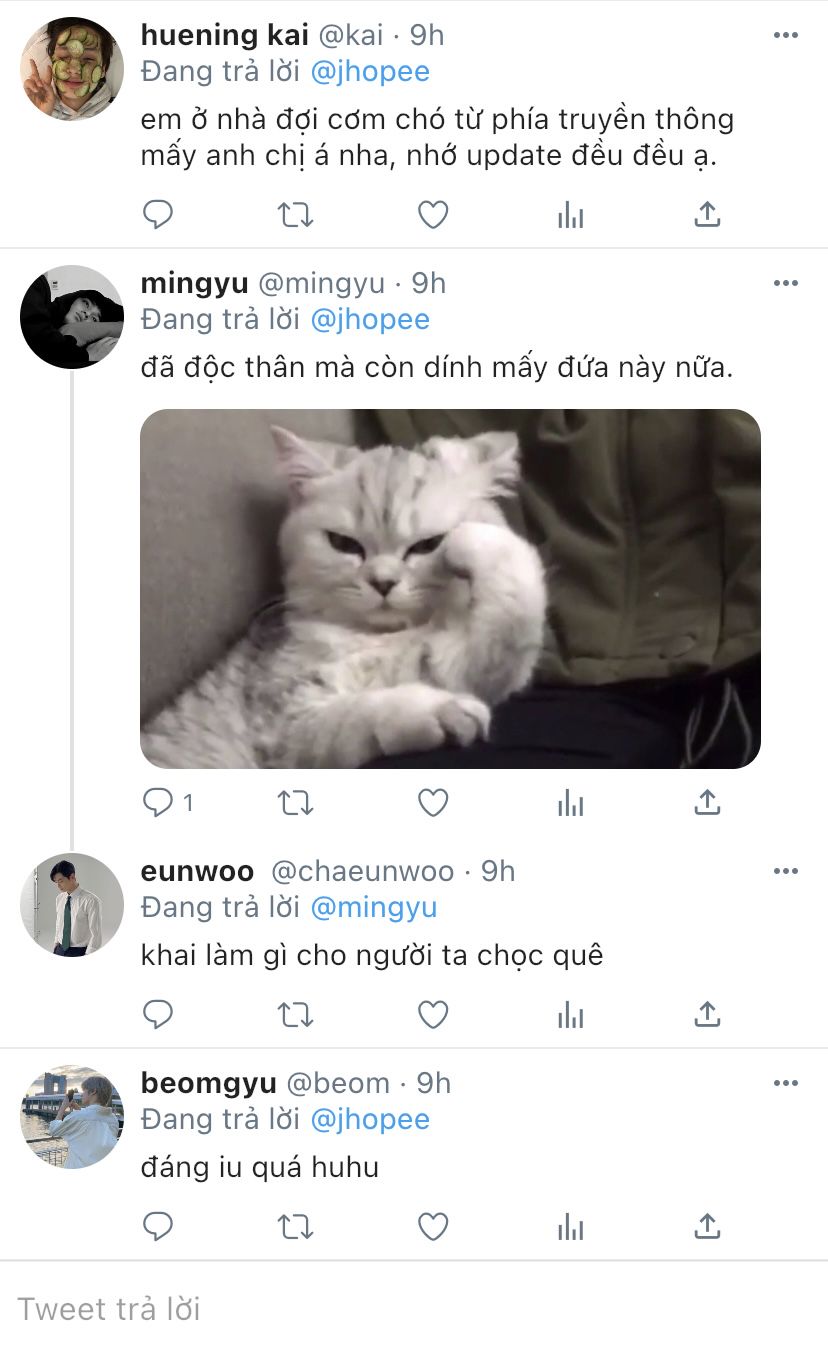Expand more options for eunwoo's tweet

[786, 871]
